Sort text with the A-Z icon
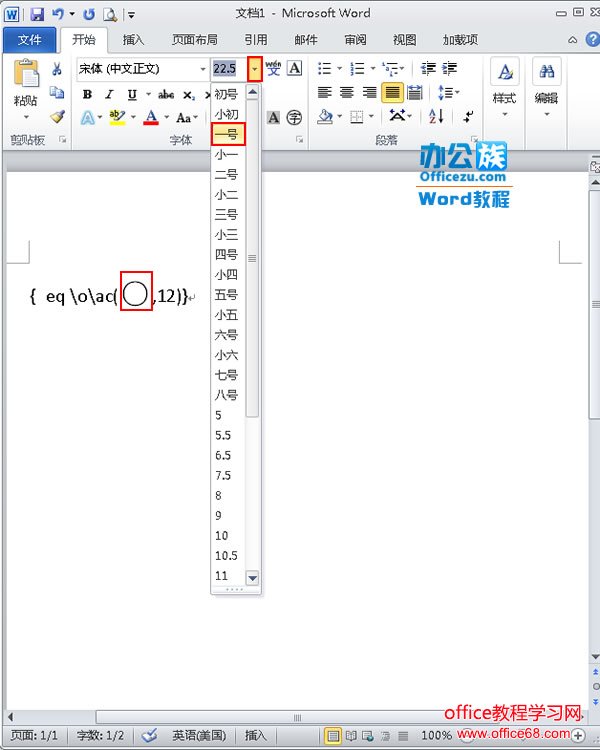The image size is (600, 750). tap(436, 116)
